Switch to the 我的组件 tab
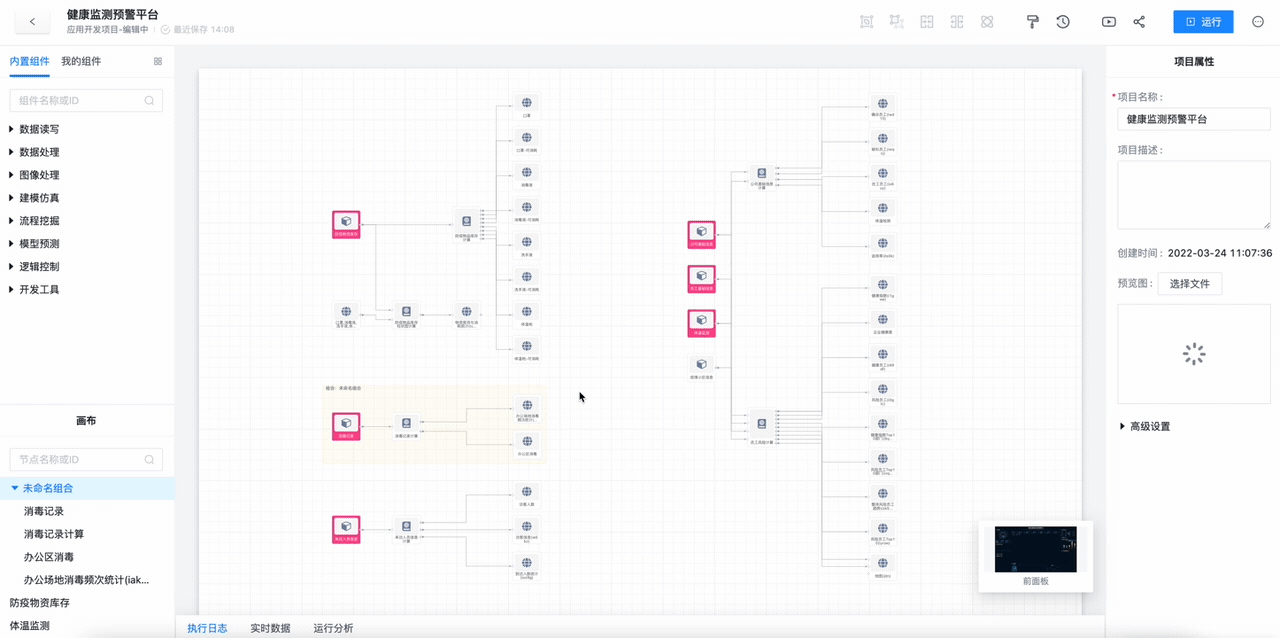Image resolution: width=1280 pixels, height=638 pixels. (x=81, y=61)
